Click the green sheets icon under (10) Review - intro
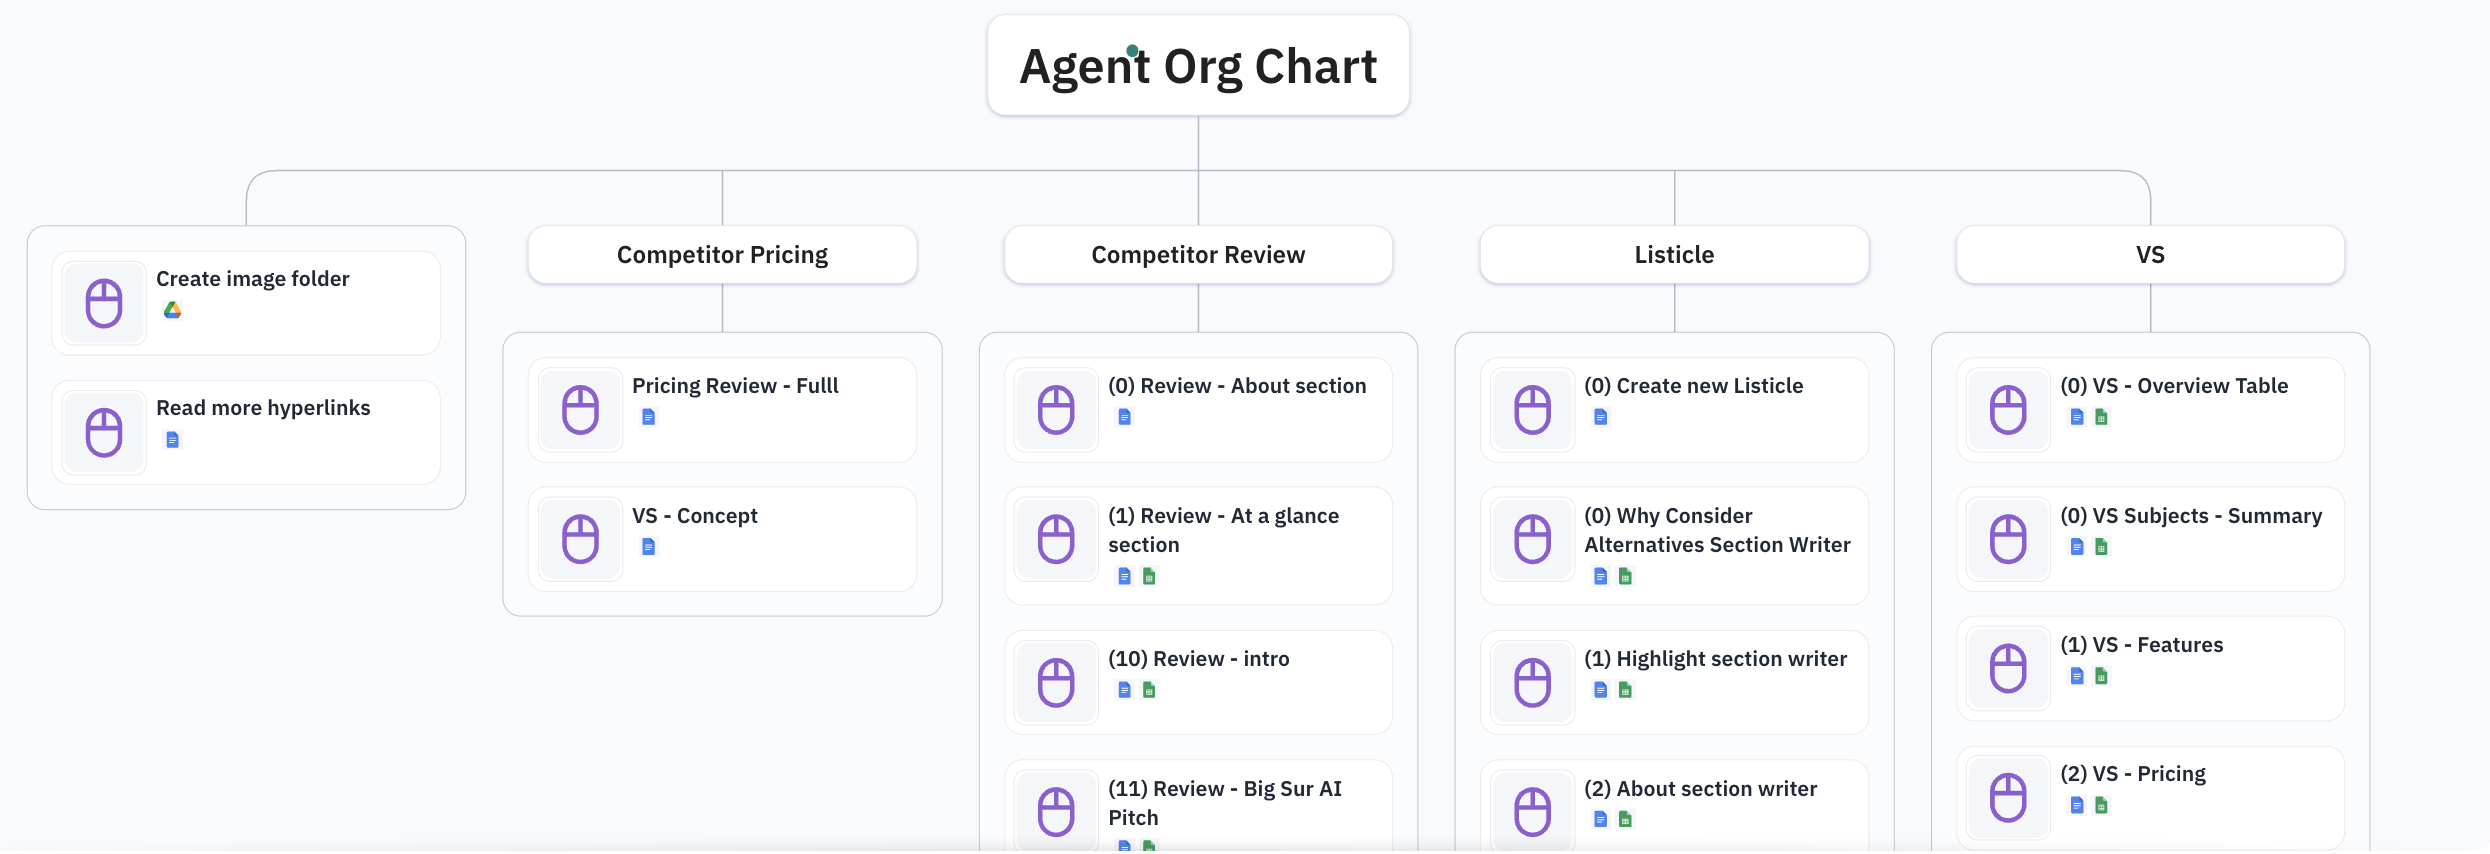Image resolution: width=2490 pixels, height=854 pixels. [x=1150, y=690]
